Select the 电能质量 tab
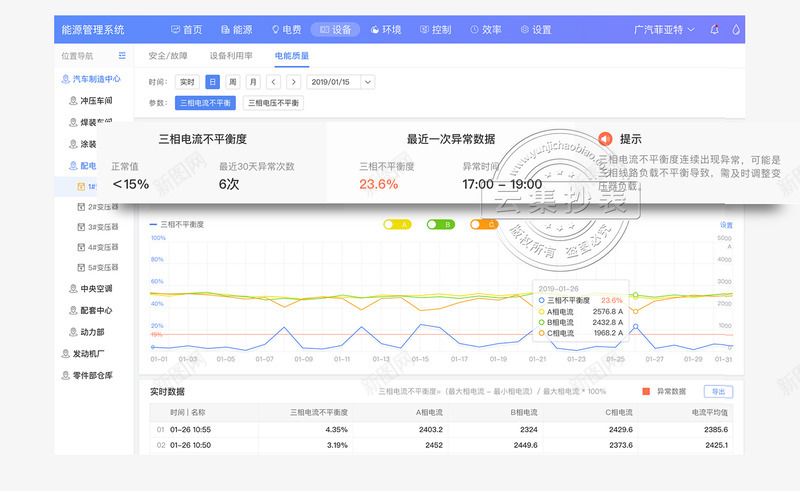The width and height of the screenshot is (800, 491). pos(292,56)
